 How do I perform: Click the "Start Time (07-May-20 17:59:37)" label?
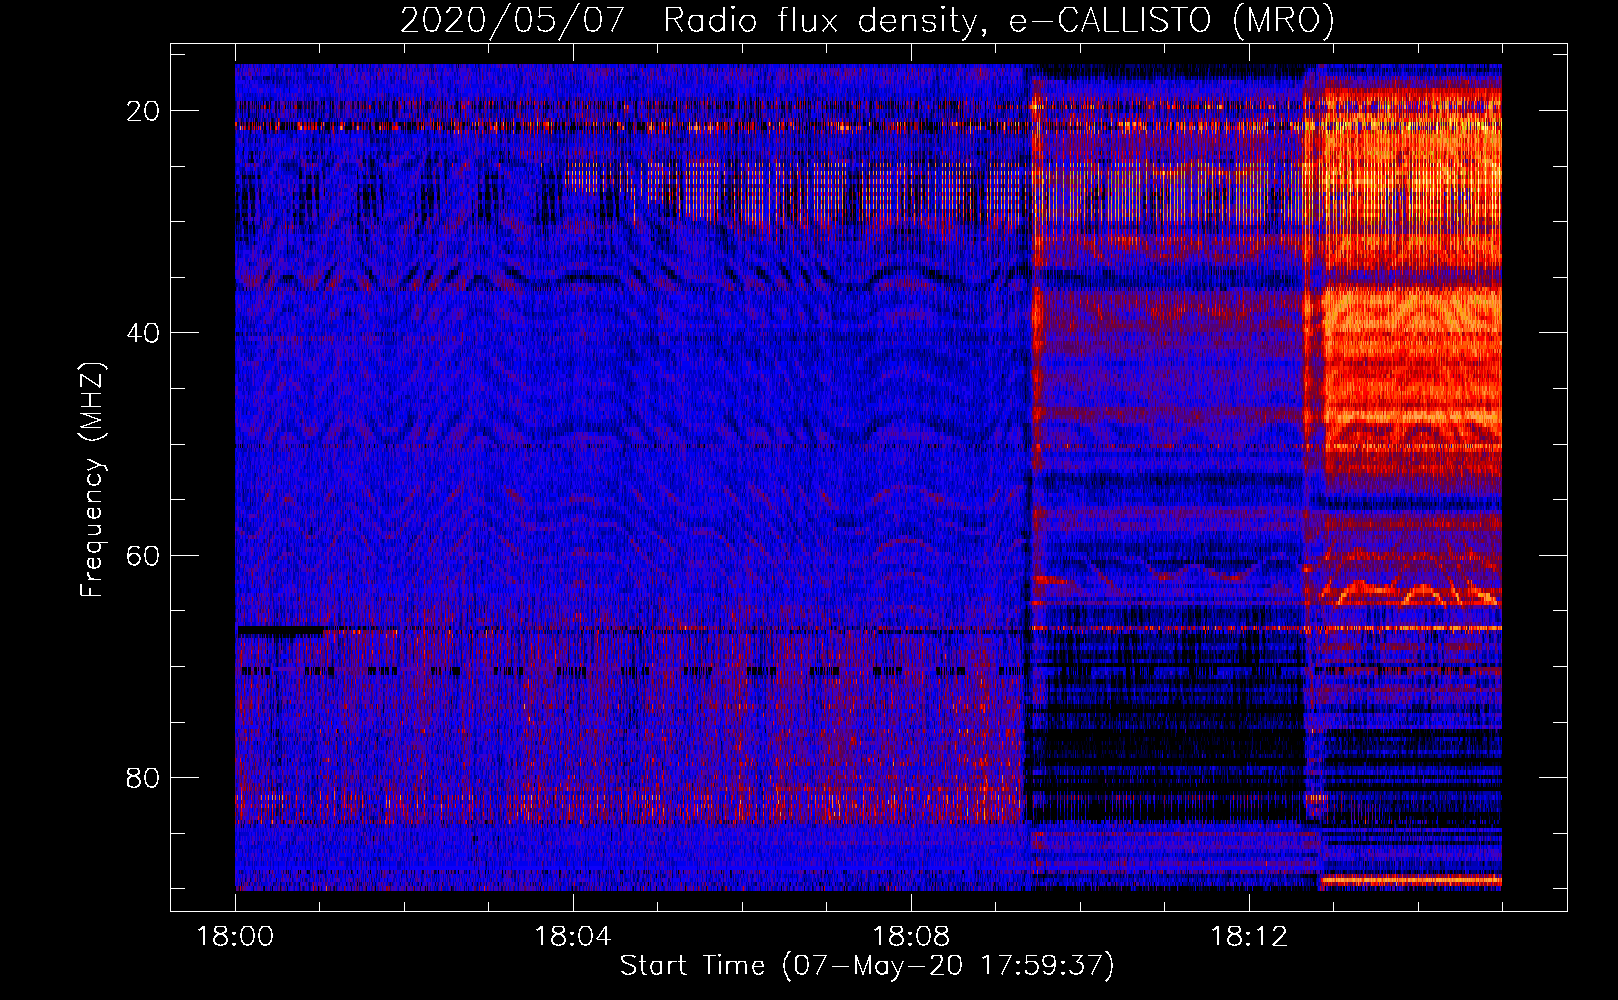tap(866, 966)
